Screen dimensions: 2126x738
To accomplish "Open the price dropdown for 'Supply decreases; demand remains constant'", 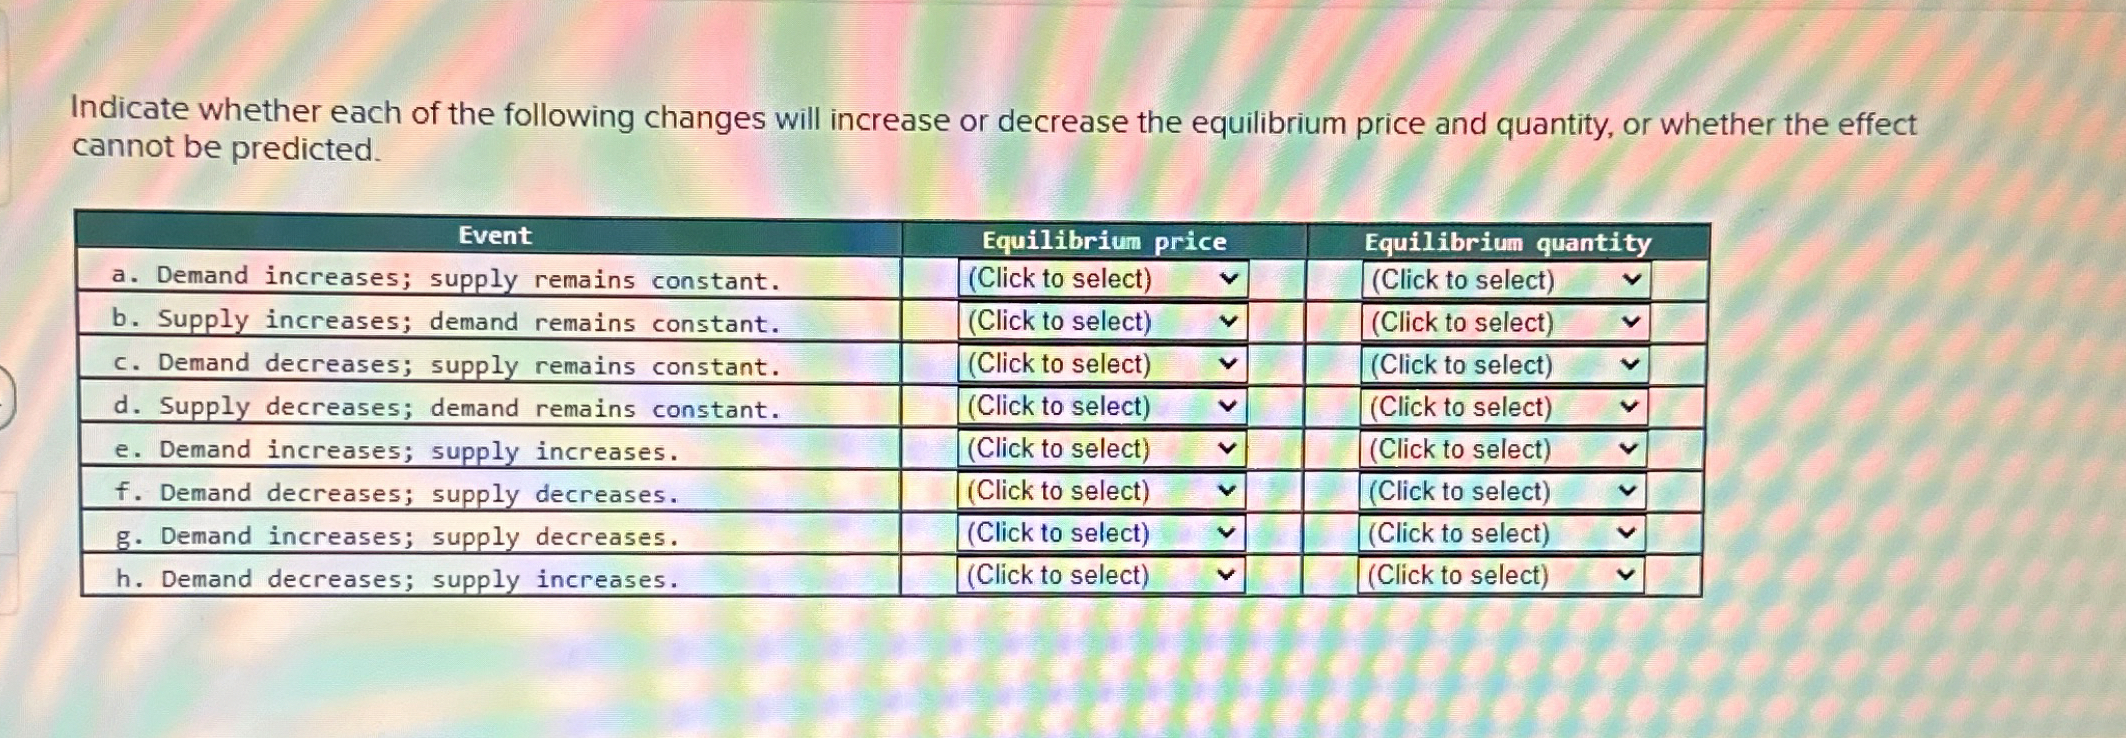I will coord(1100,406).
